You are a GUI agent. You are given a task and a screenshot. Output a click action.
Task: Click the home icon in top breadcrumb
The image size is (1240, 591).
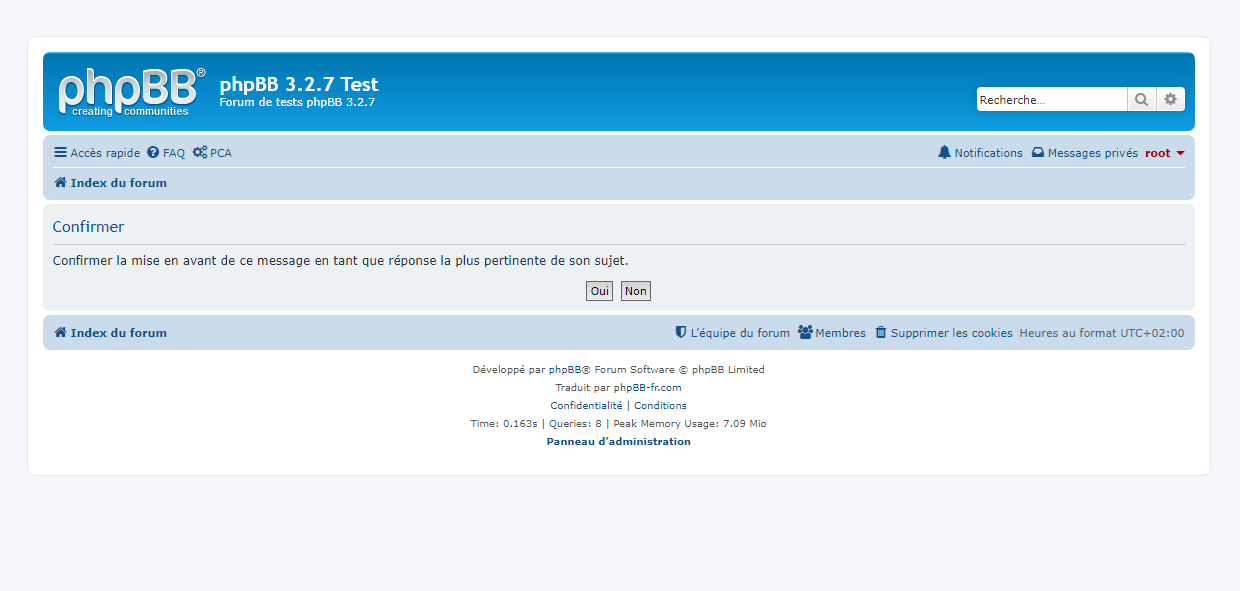[x=60, y=183]
